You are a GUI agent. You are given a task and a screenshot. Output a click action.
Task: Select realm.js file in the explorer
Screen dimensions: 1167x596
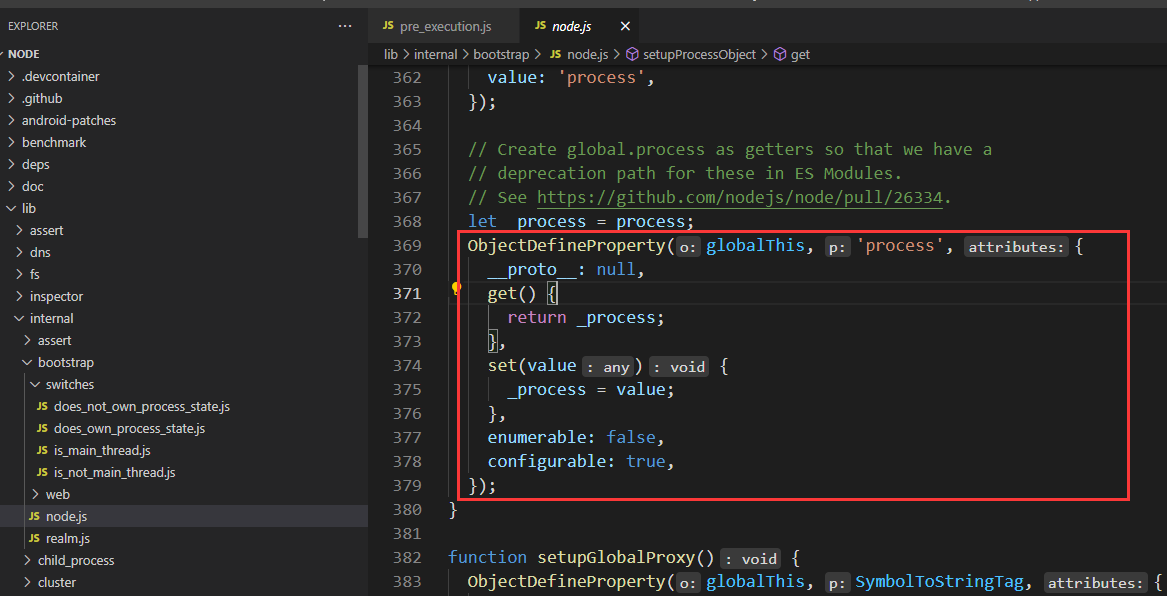(x=68, y=539)
